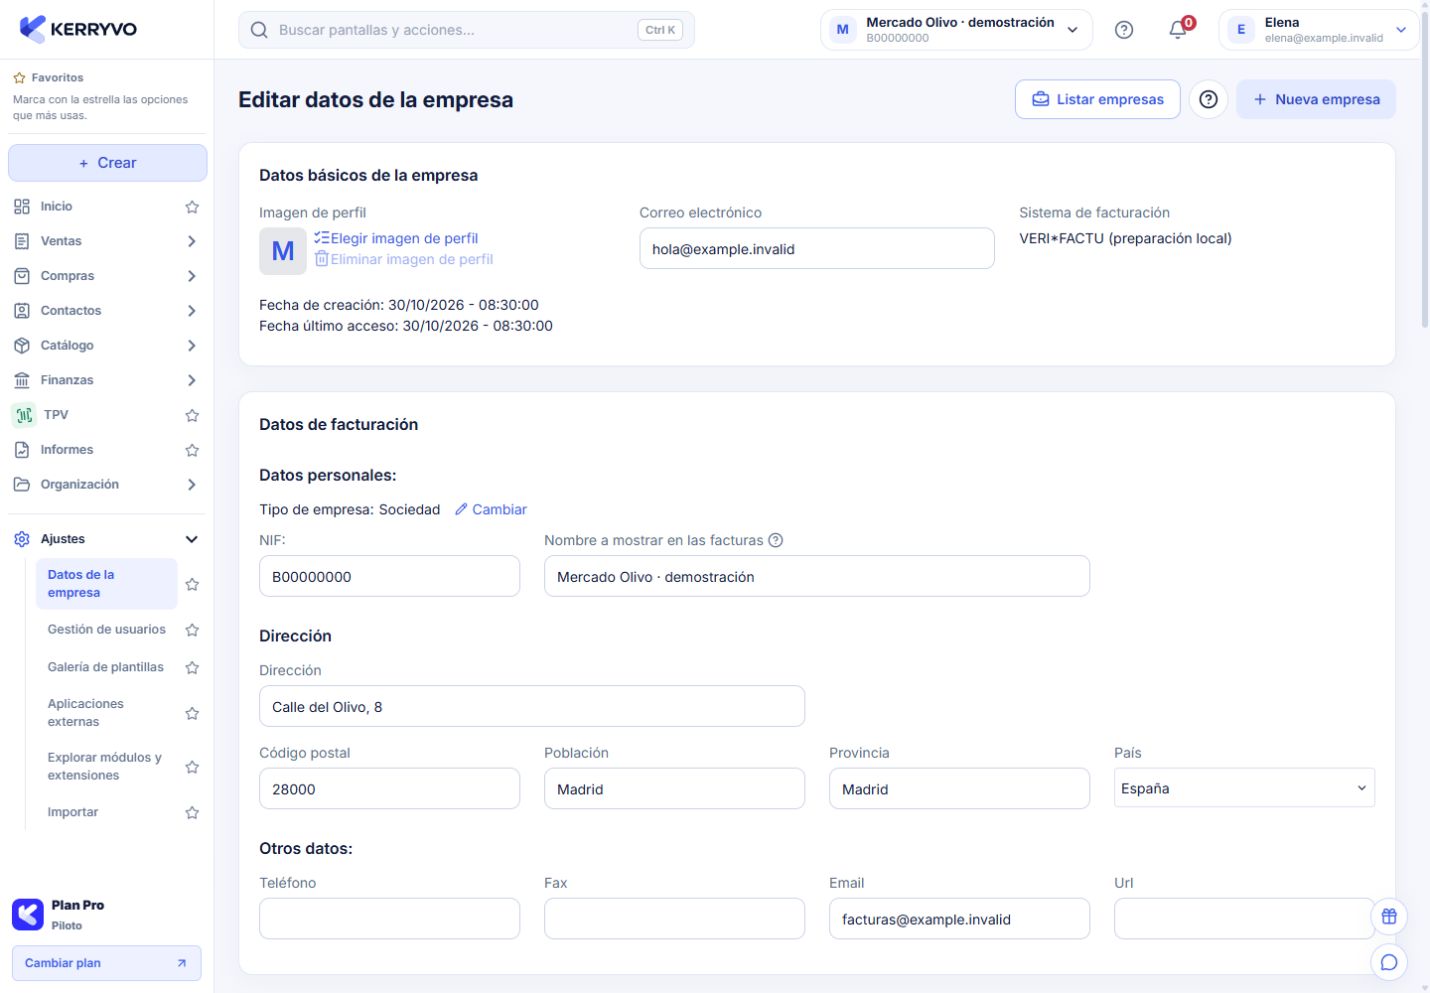Image resolution: width=1430 pixels, height=993 pixels.
Task: Expand the Catálogo section
Action: 192,346
